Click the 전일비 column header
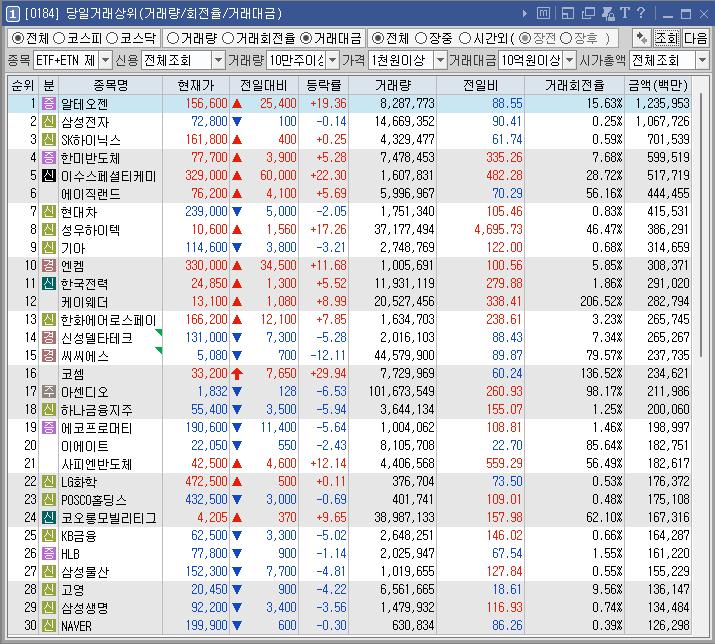Viewport: 715px width, 644px height. click(x=481, y=85)
